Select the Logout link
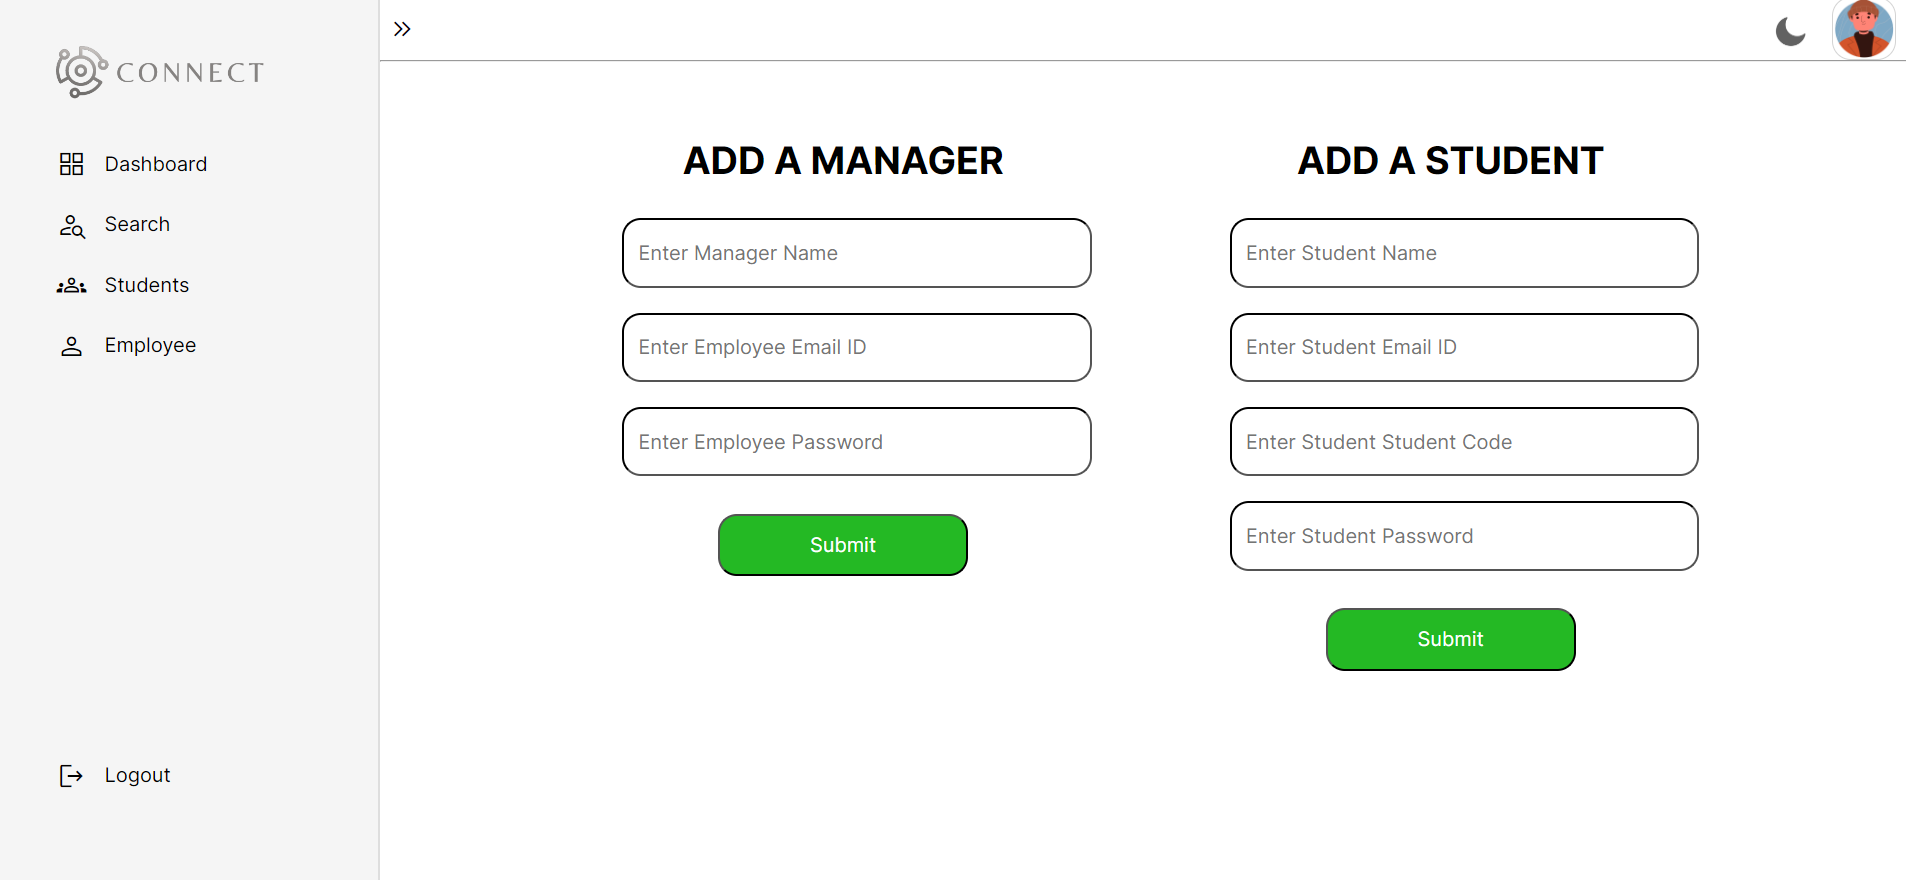Viewport: 1906px width, 880px height. point(137,775)
